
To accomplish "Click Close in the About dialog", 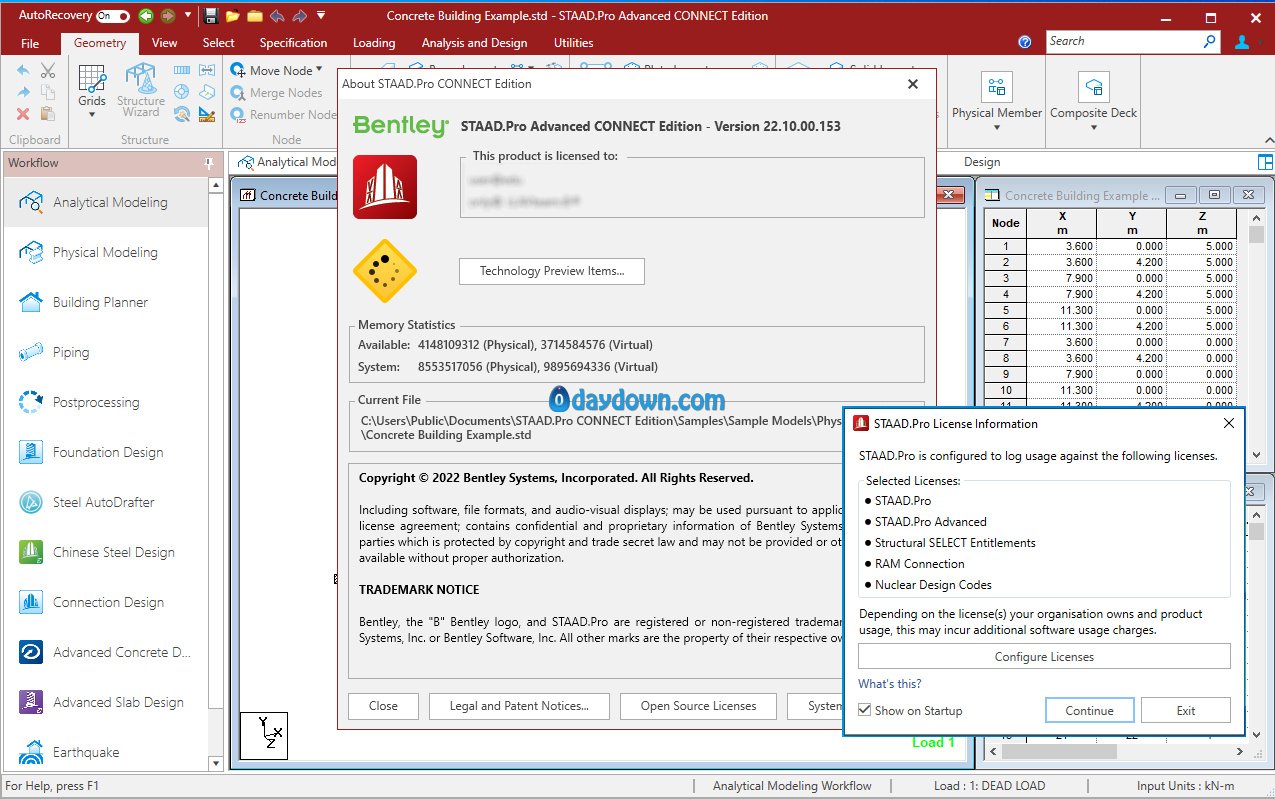I will [383, 706].
